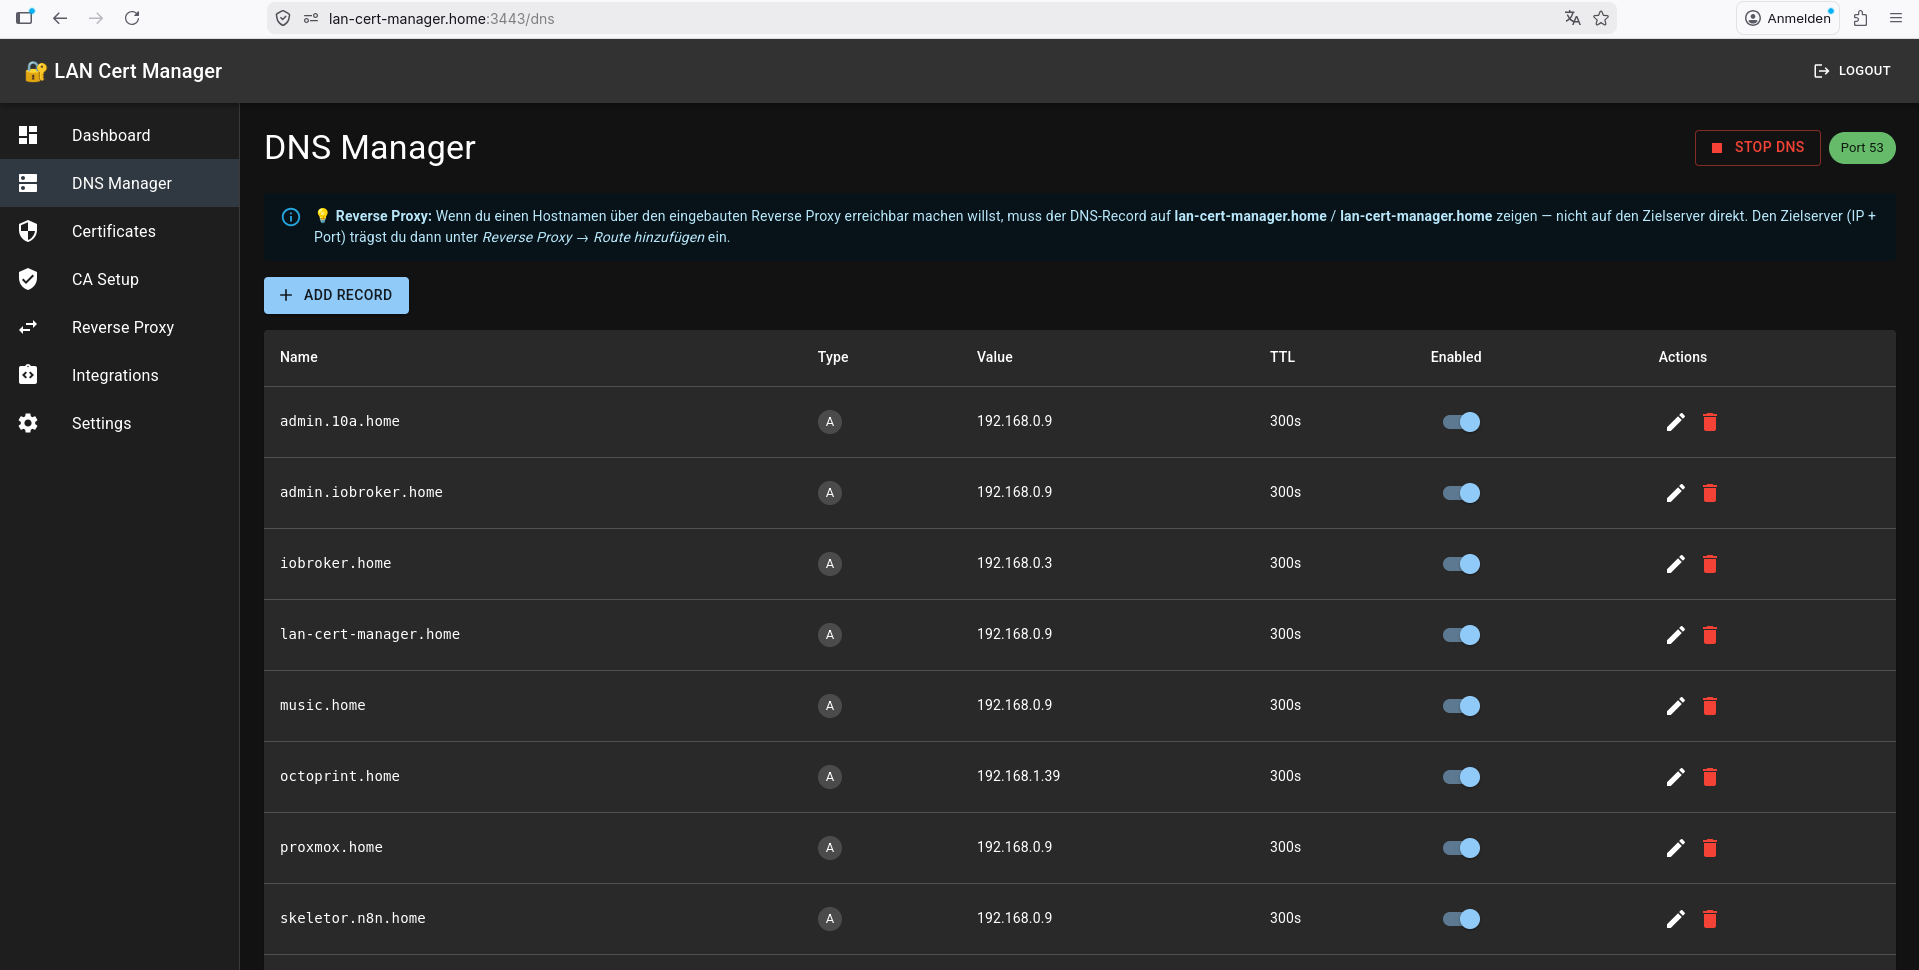The height and width of the screenshot is (970, 1919).
Task: Click the Add Record button
Action: pyautogui.click(x=336, y=295)
